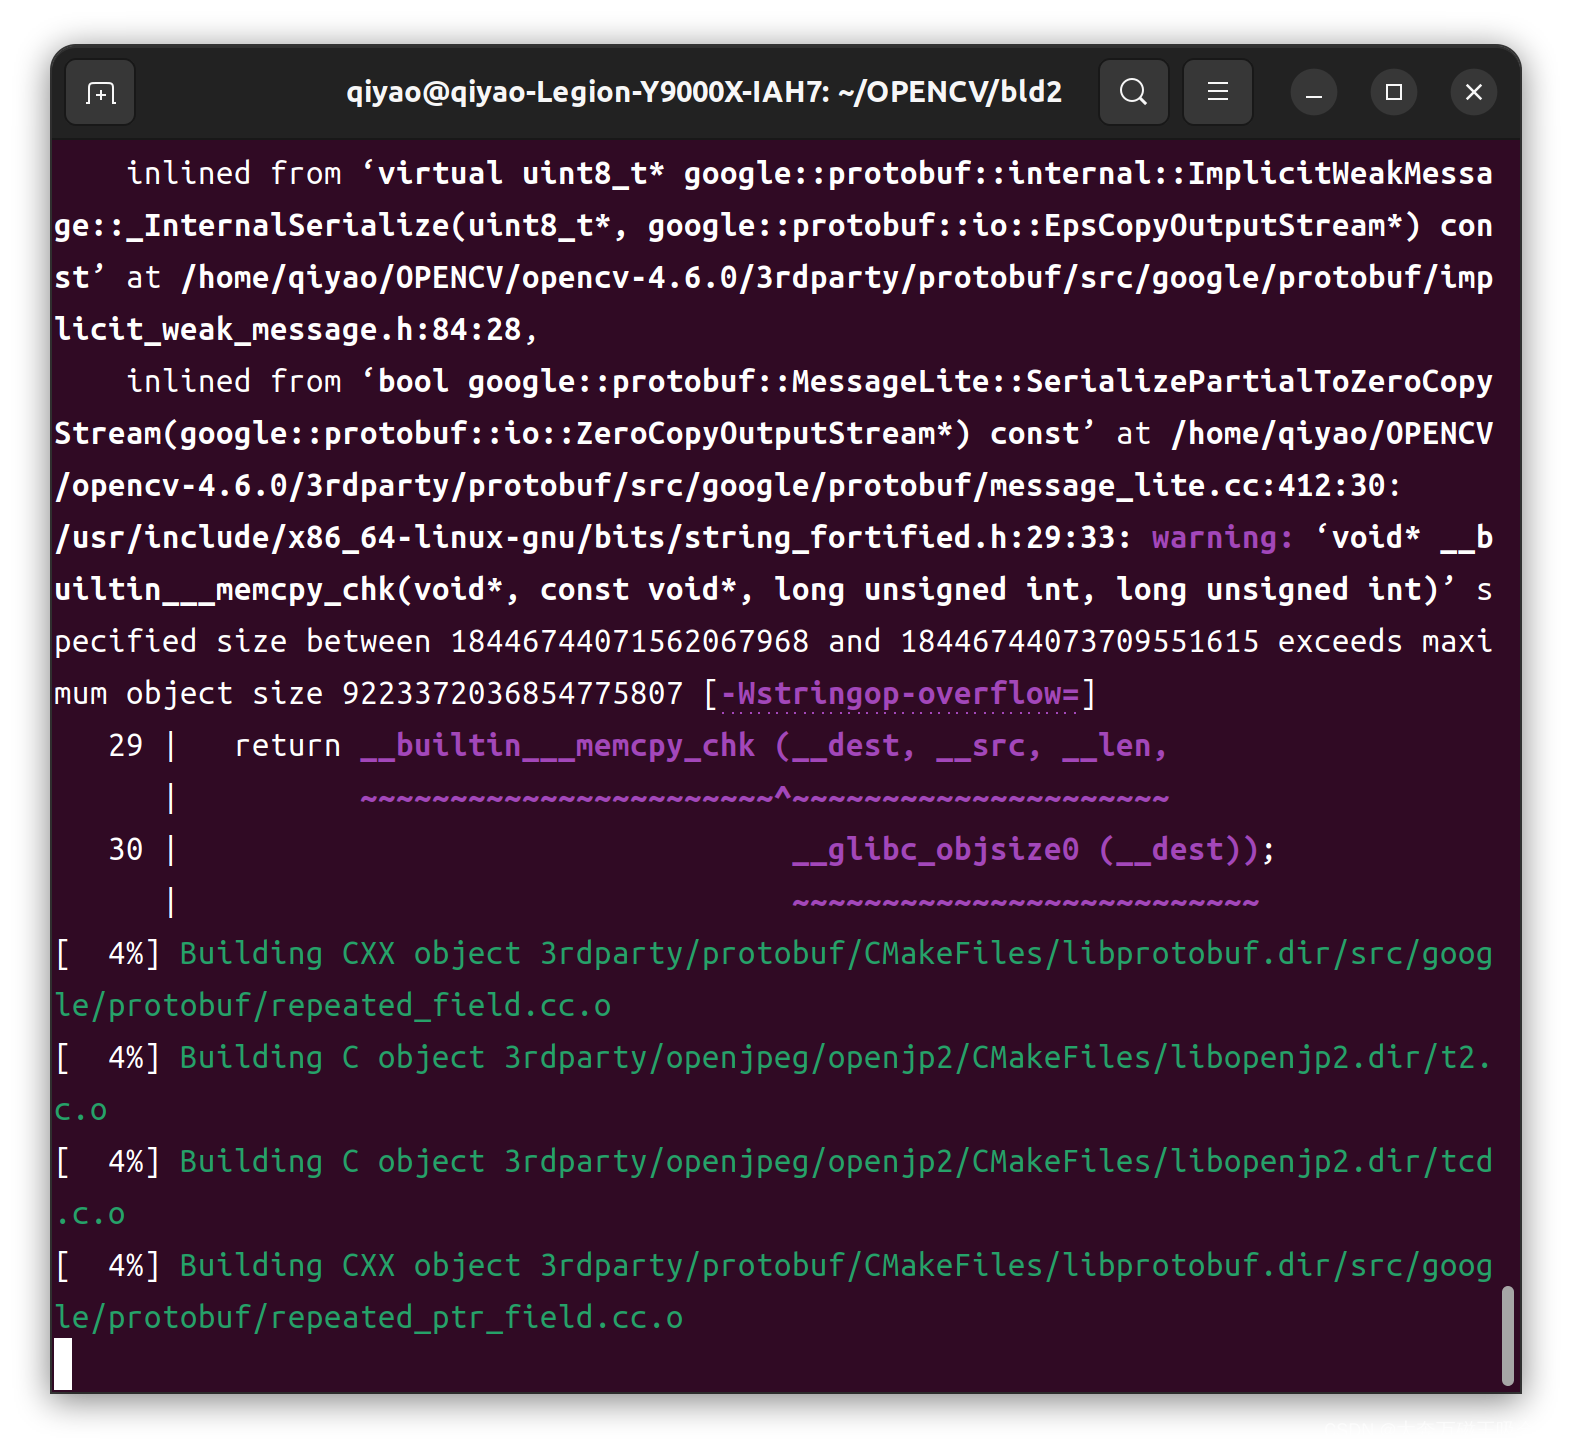Click the line number 30
Viewport: 1572px width, 1450px height.
126,850
